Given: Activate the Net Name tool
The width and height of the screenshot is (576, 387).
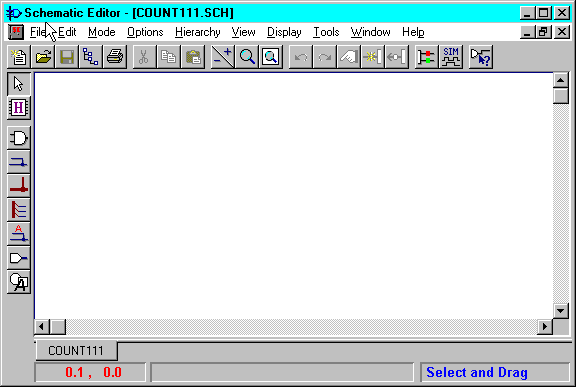Looking at the screenshot, I should [19, 234].
